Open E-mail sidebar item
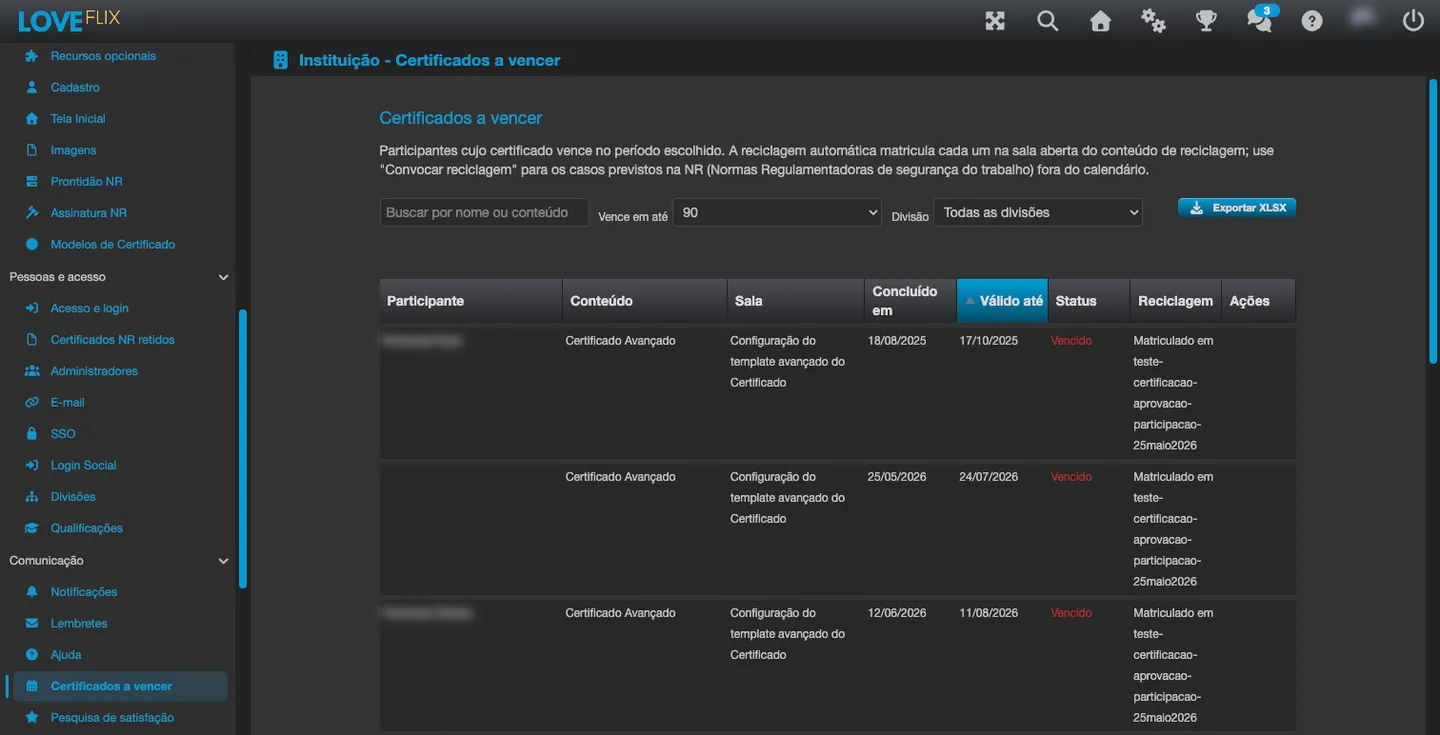Viewport: 1440px width, 735px height. 68,403
